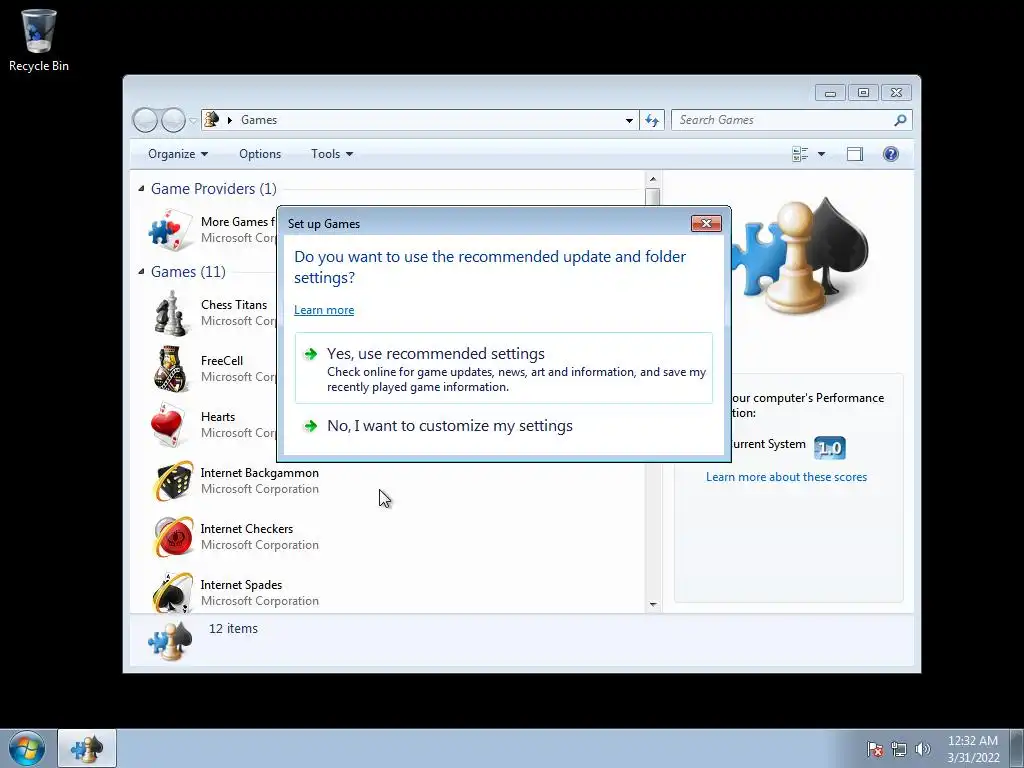Image resolution: width=1024 pixels, height=768 pixels.
Task: Collapse the Game Providers group
Action: 141,189
